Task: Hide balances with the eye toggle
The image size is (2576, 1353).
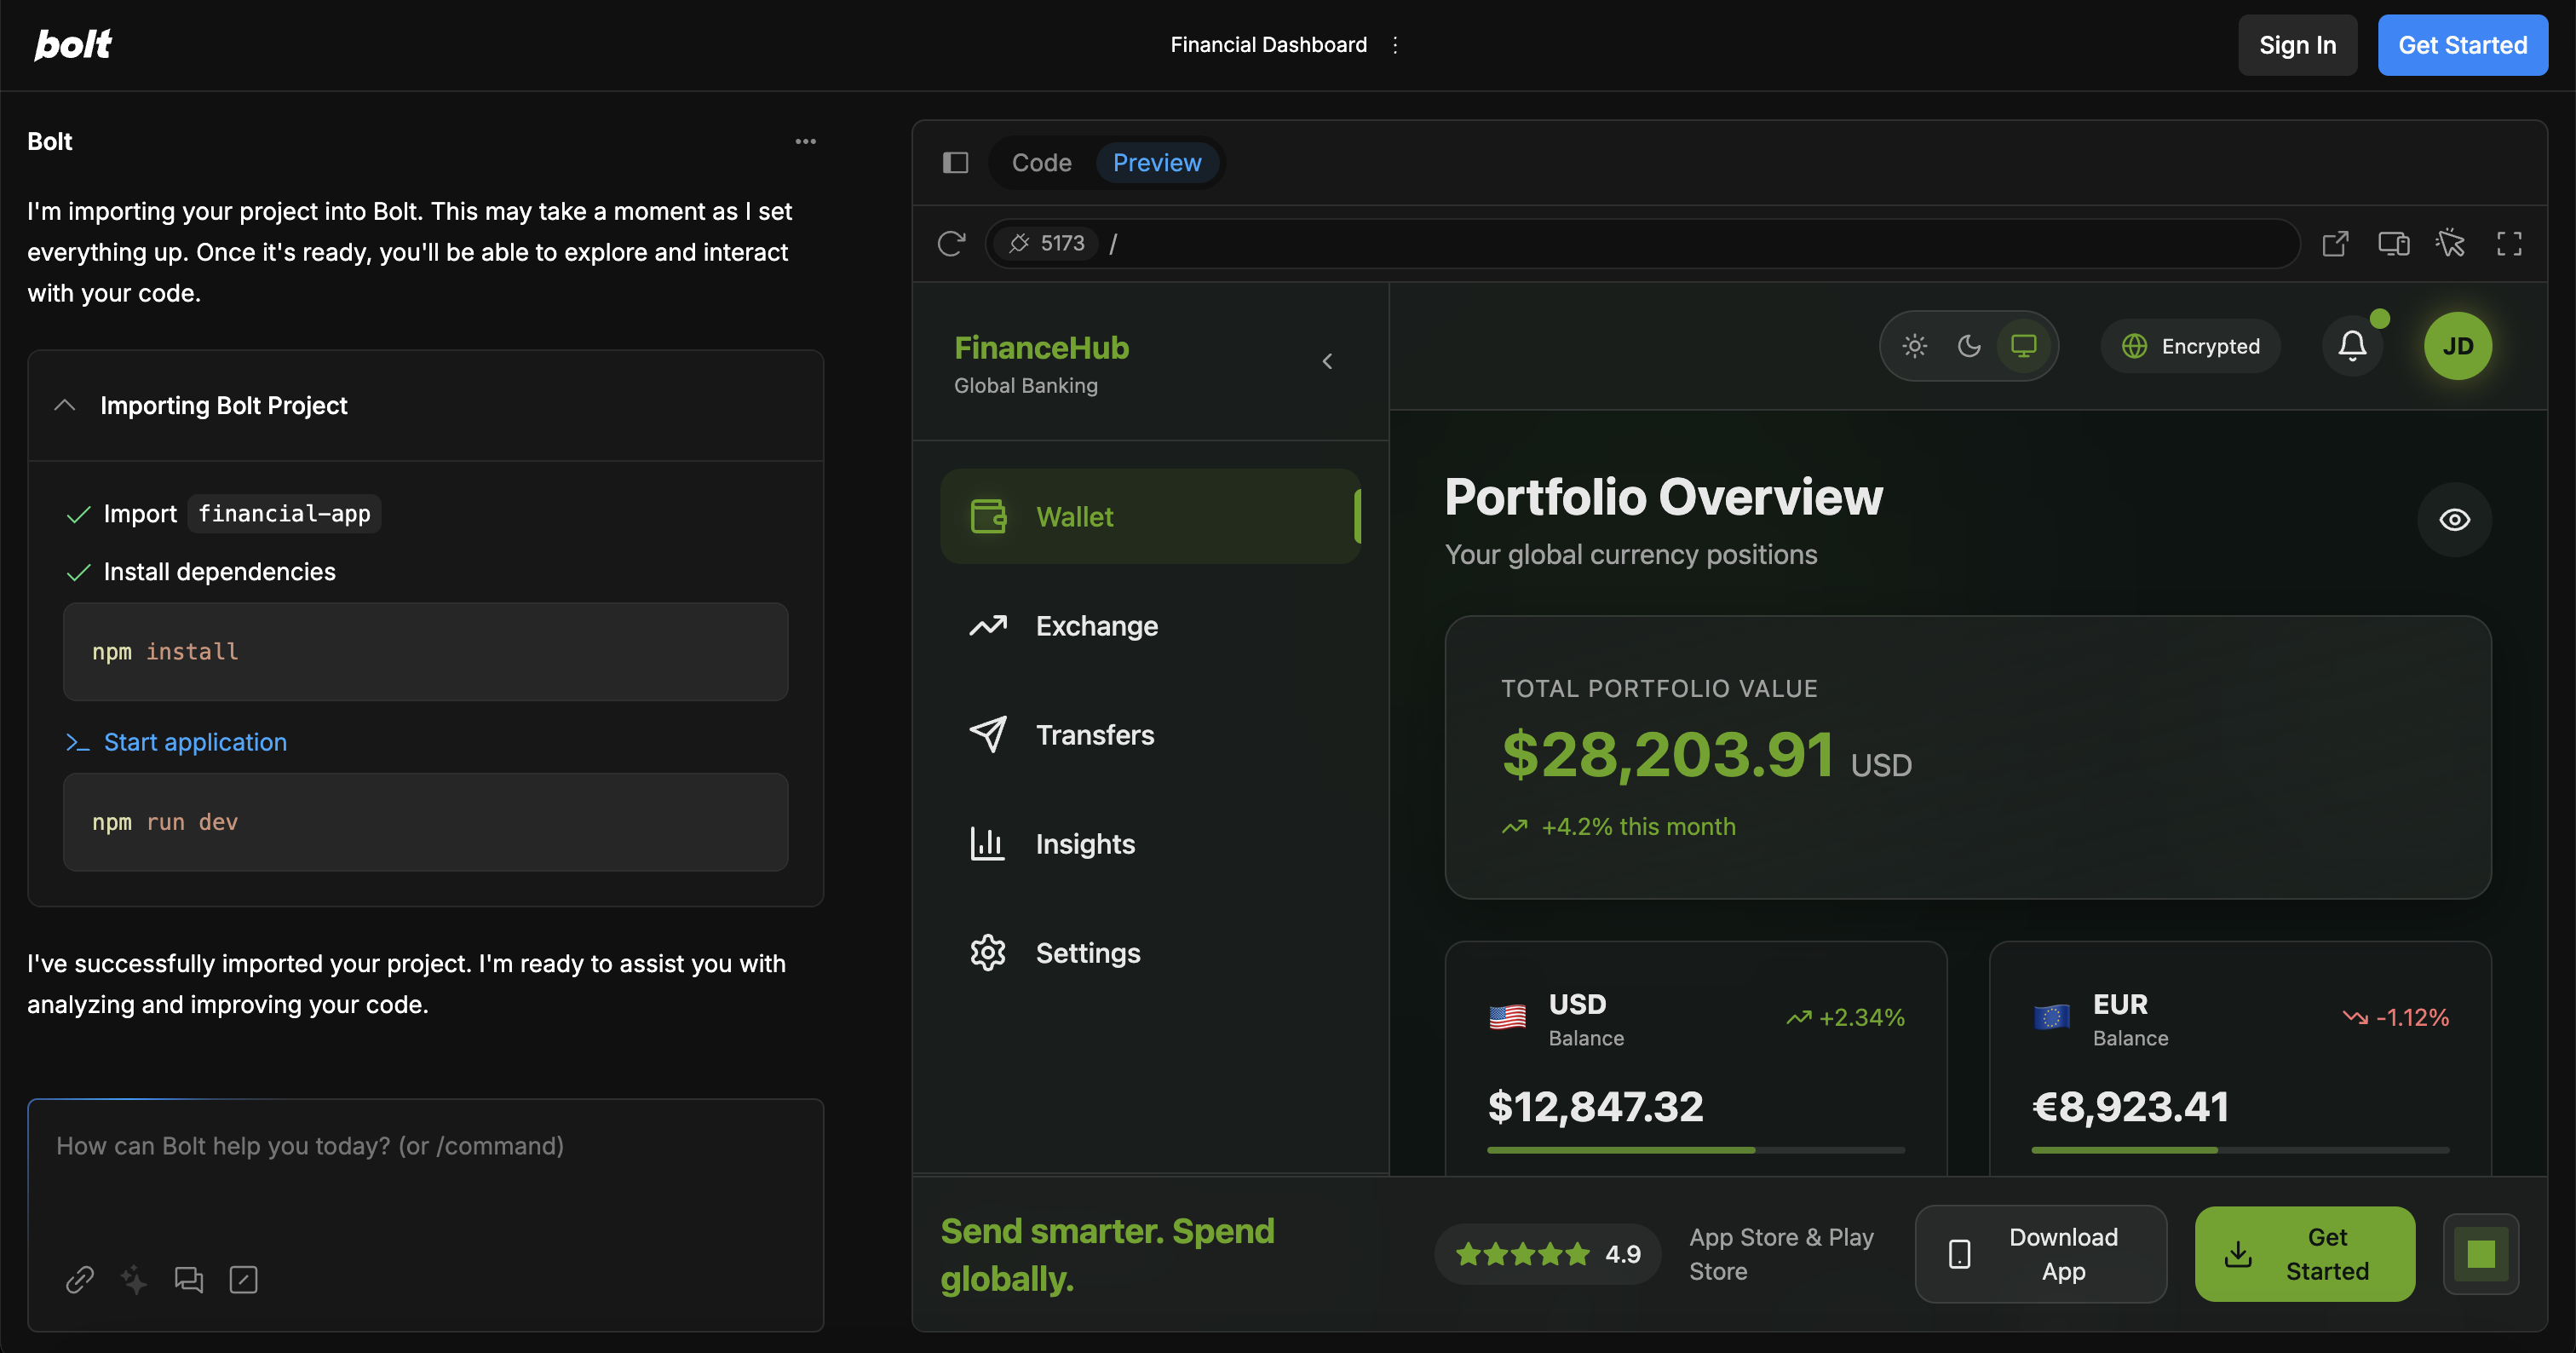Action: (x=2454, y=520)
